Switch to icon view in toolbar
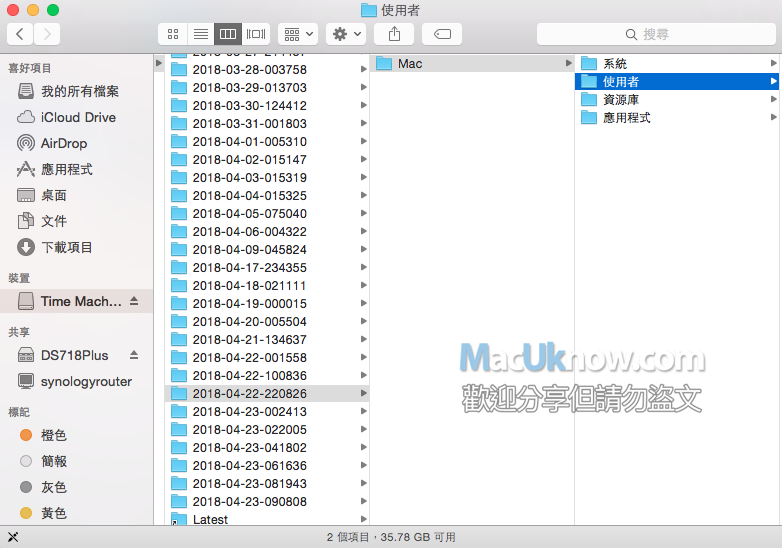Screen dimensions: 782x548 coord(173,34)
